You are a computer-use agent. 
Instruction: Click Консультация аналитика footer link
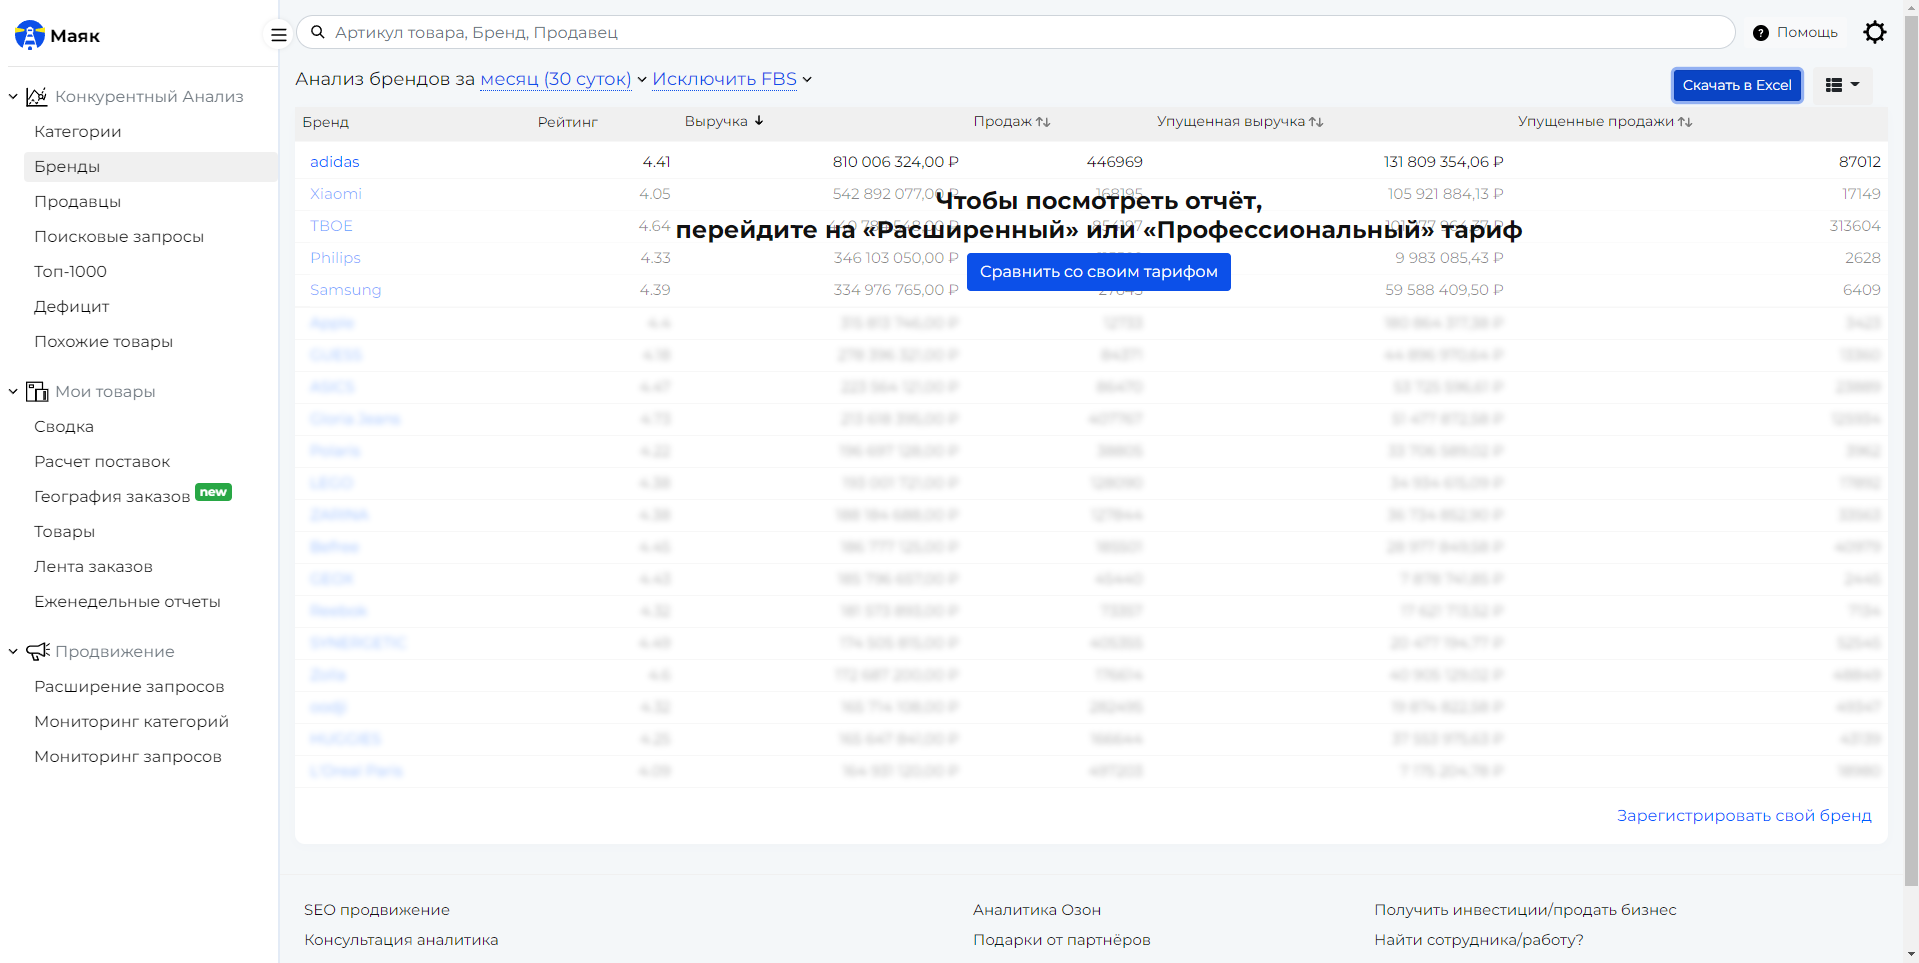[x=401, y=940]
